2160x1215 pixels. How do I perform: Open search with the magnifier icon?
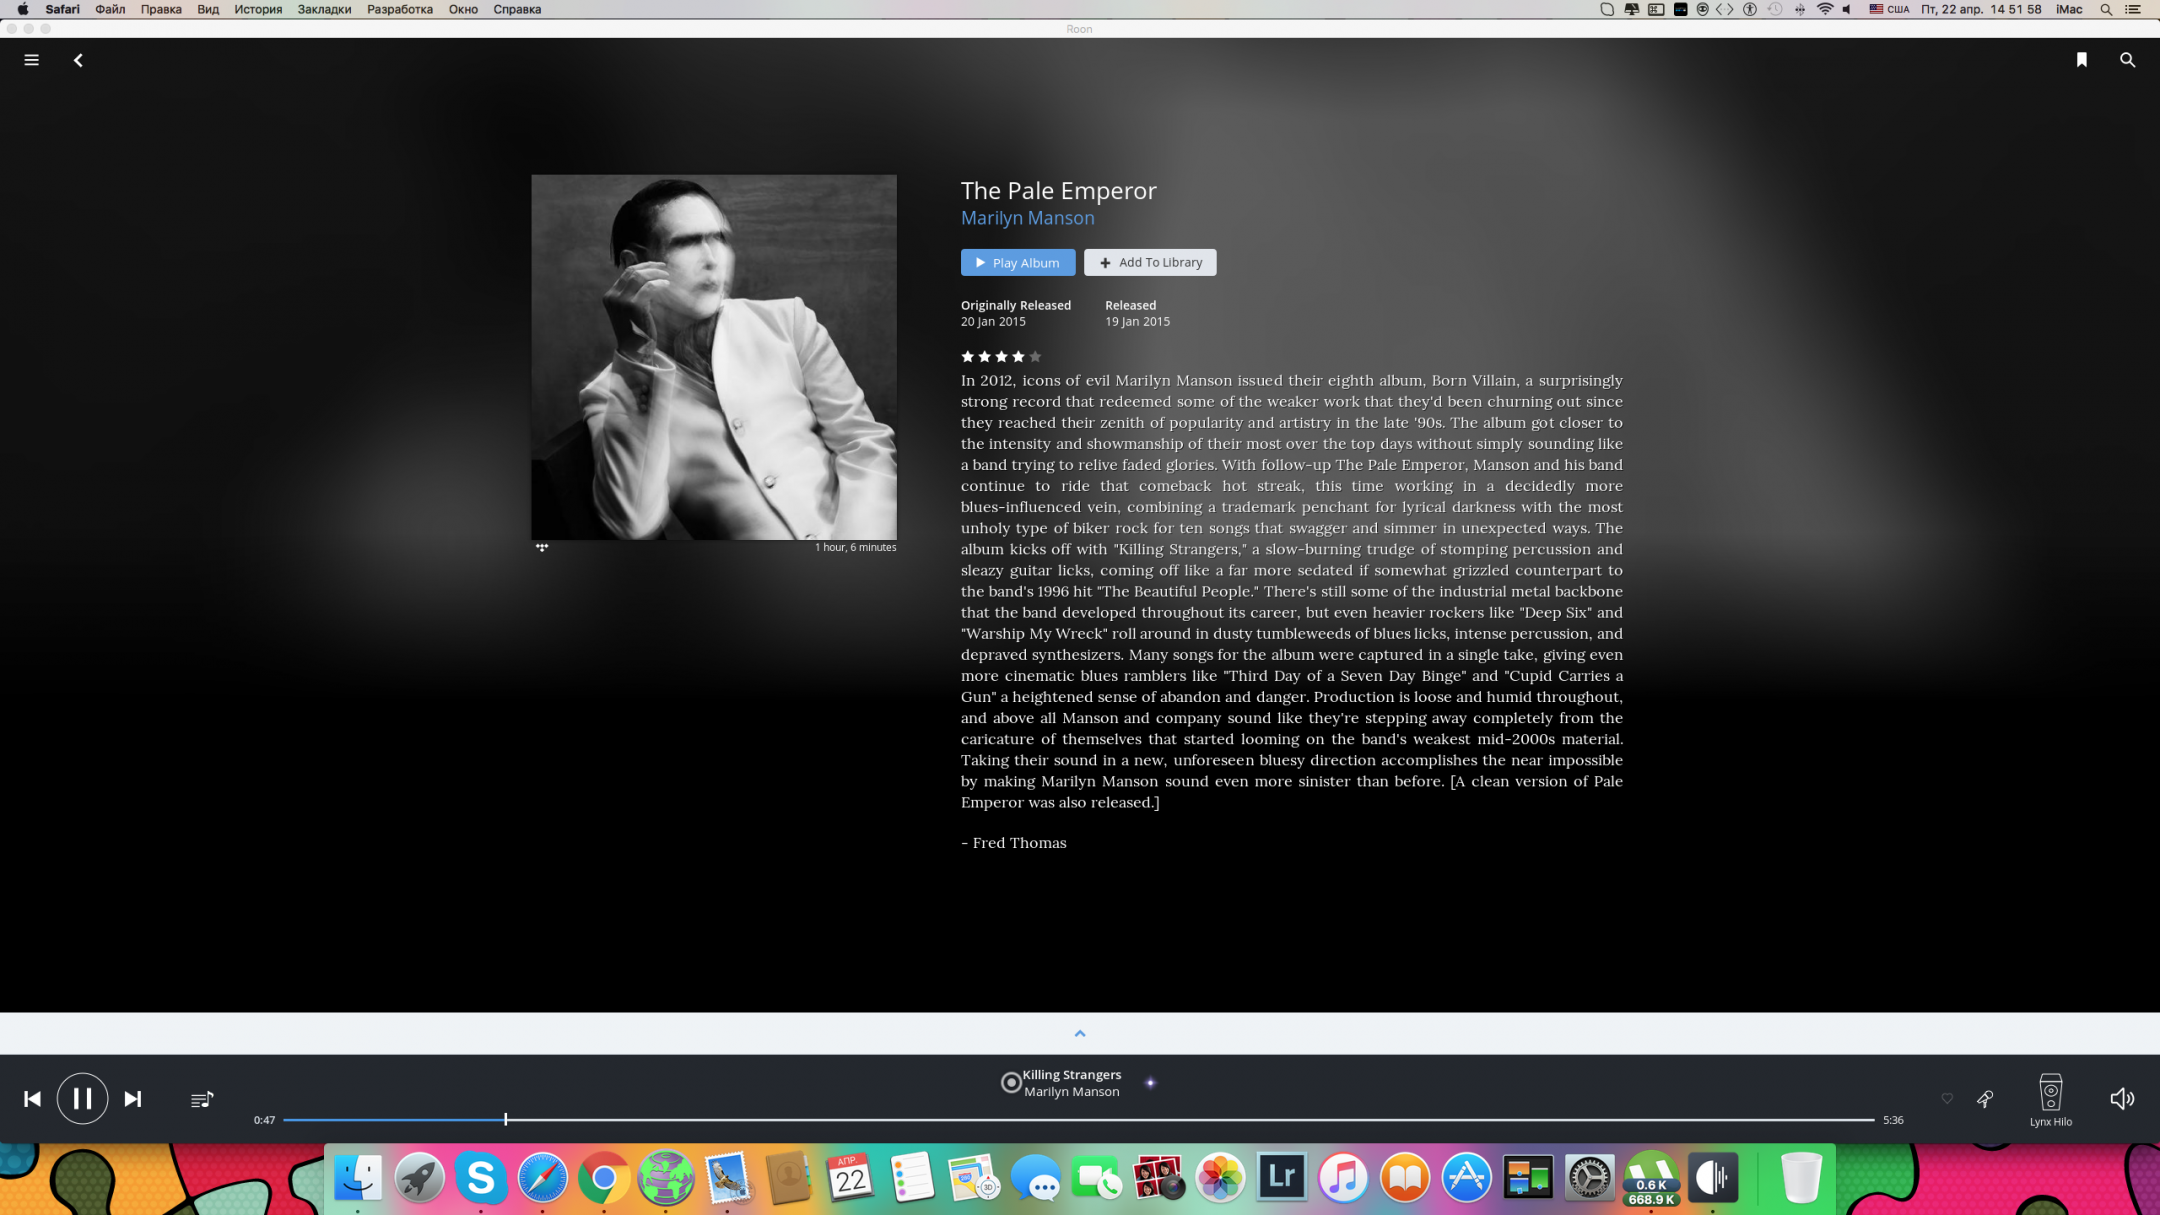point(2127,60)
